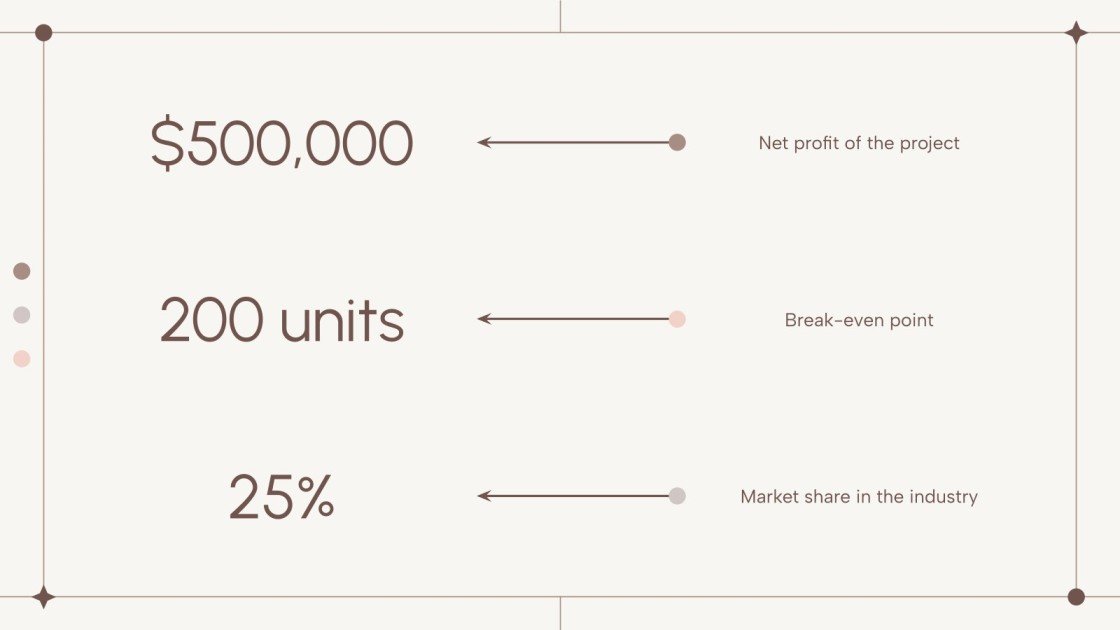Select the pink dot beside Break-even arrow
The height and width of the screenshot is (630, 1120).
(677, 319)
